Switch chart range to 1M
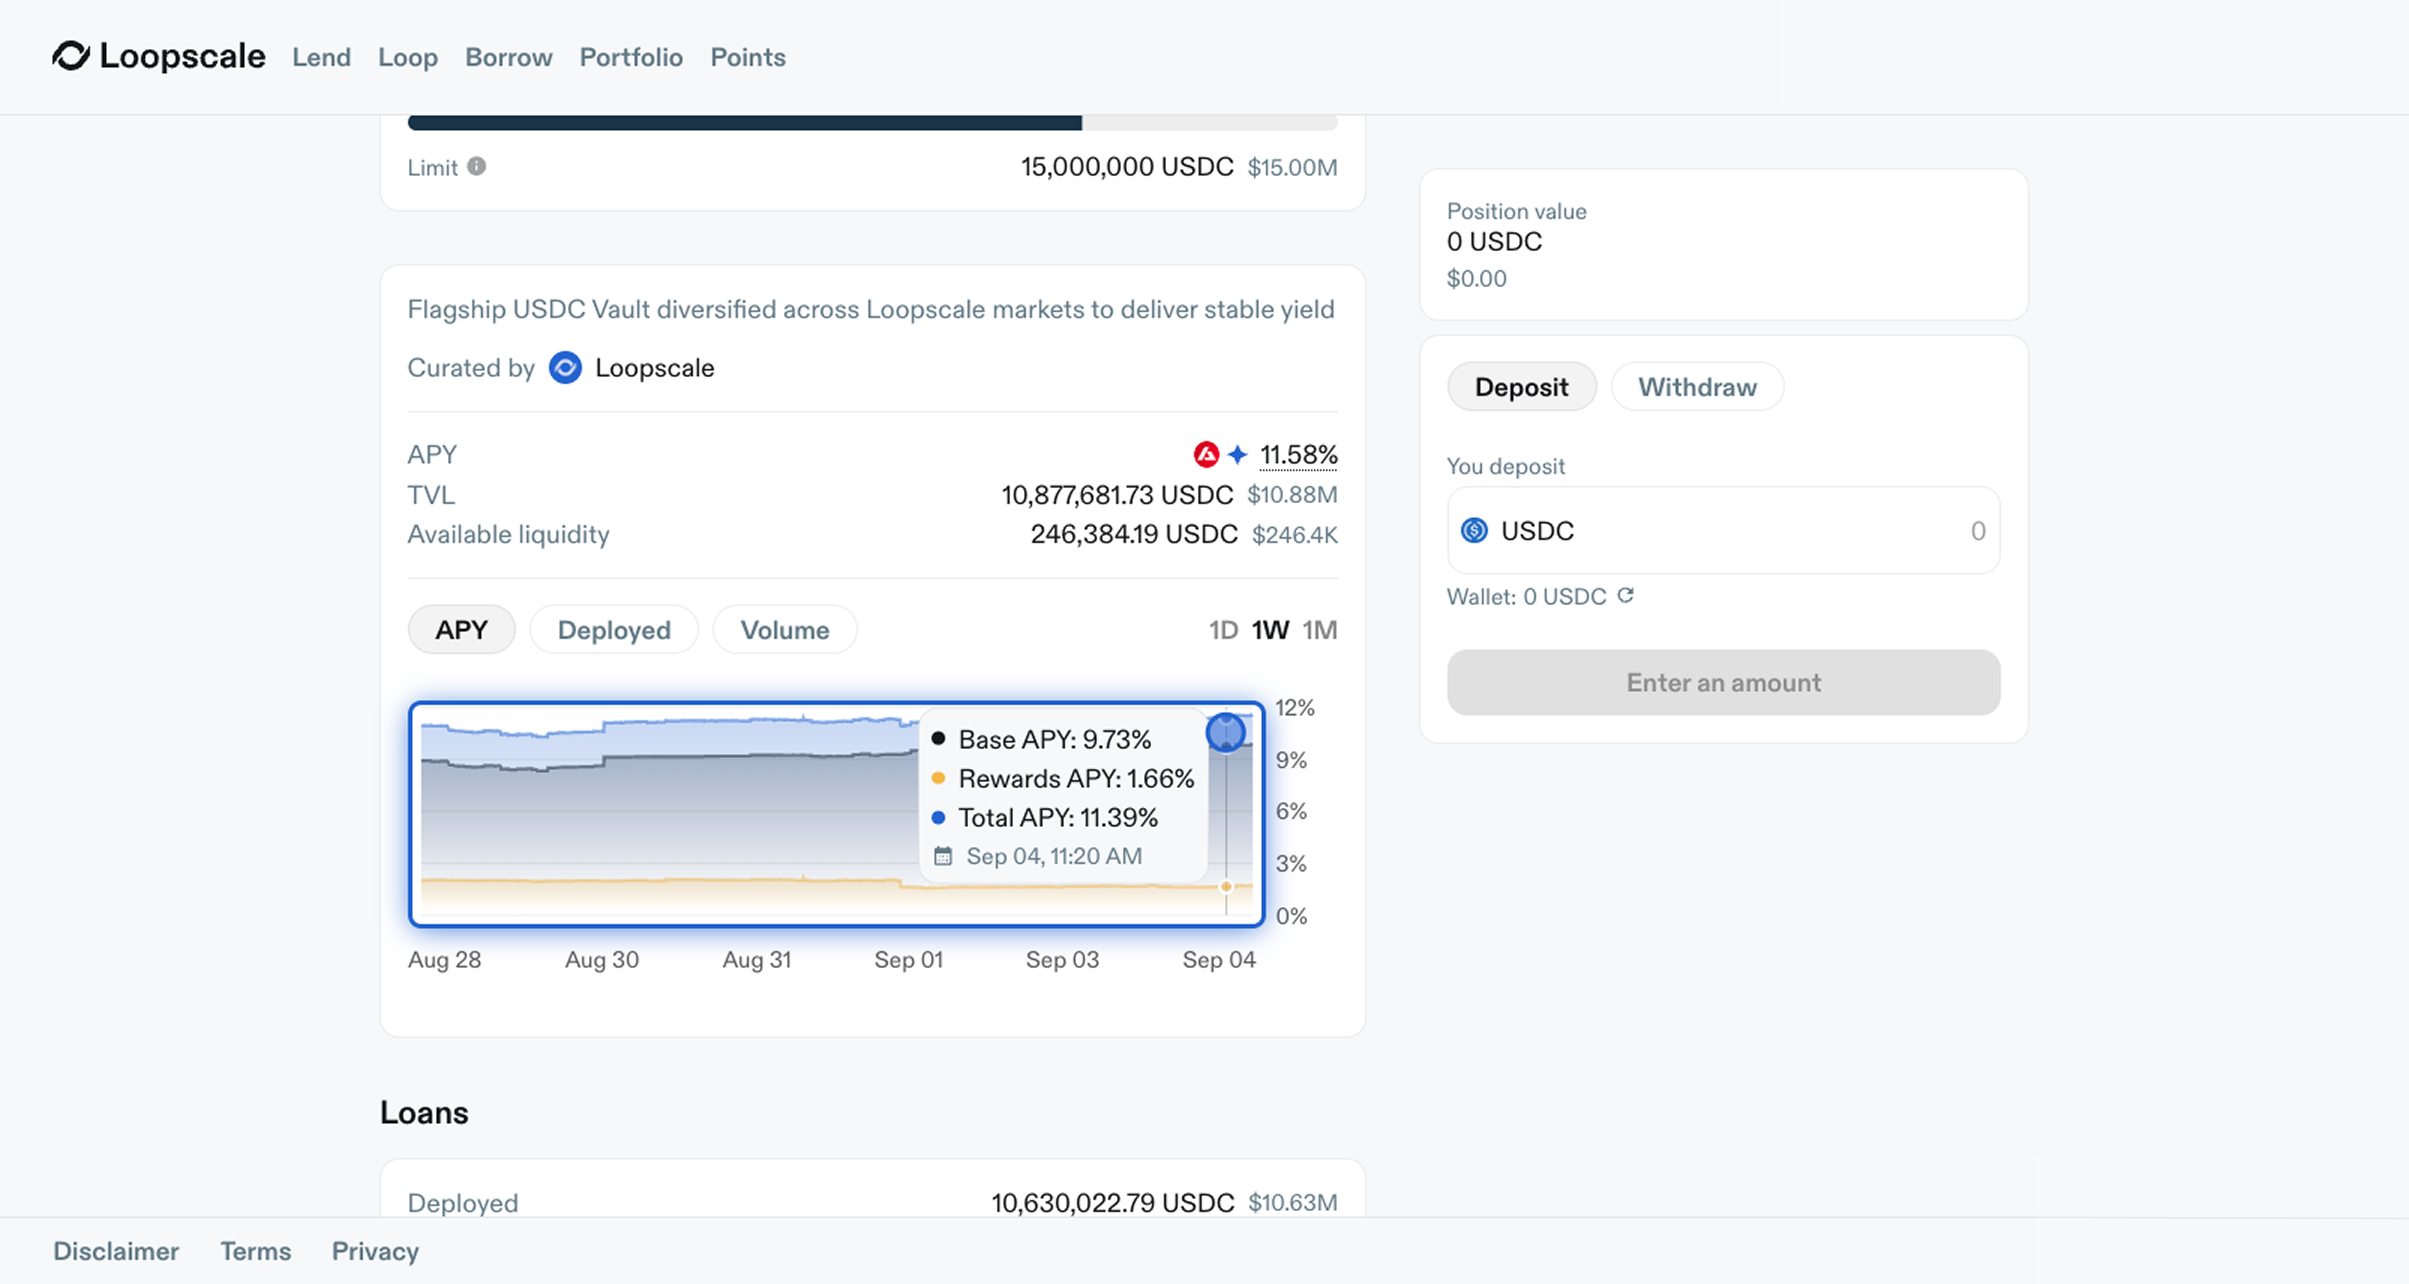The image size is (2409, 1284). point(1319,630)
